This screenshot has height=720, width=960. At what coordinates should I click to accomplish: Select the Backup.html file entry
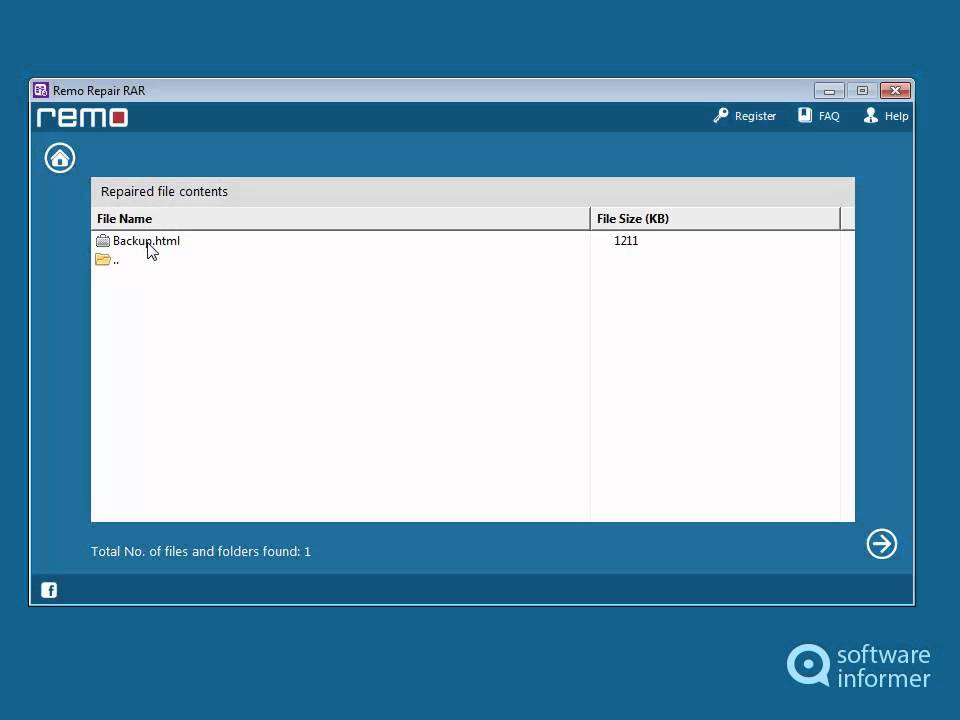[146, 241]
